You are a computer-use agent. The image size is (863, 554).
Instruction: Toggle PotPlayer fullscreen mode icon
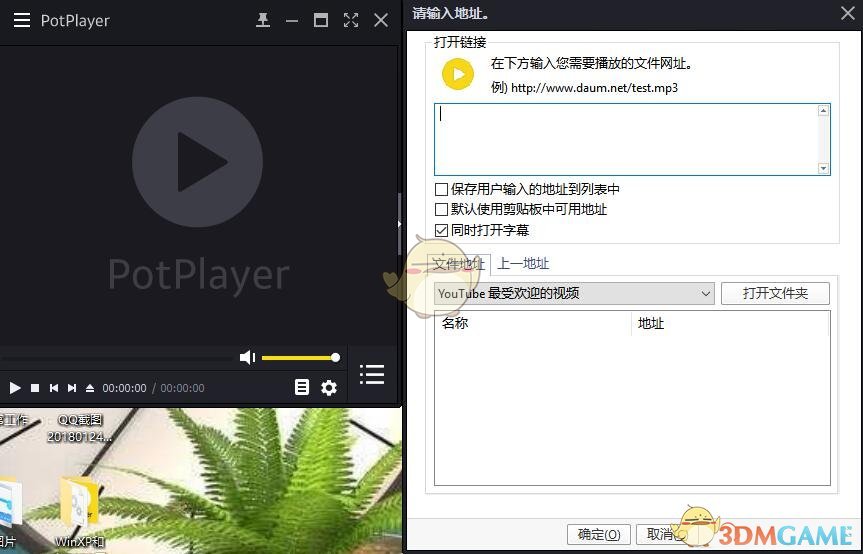coord(351,20)
